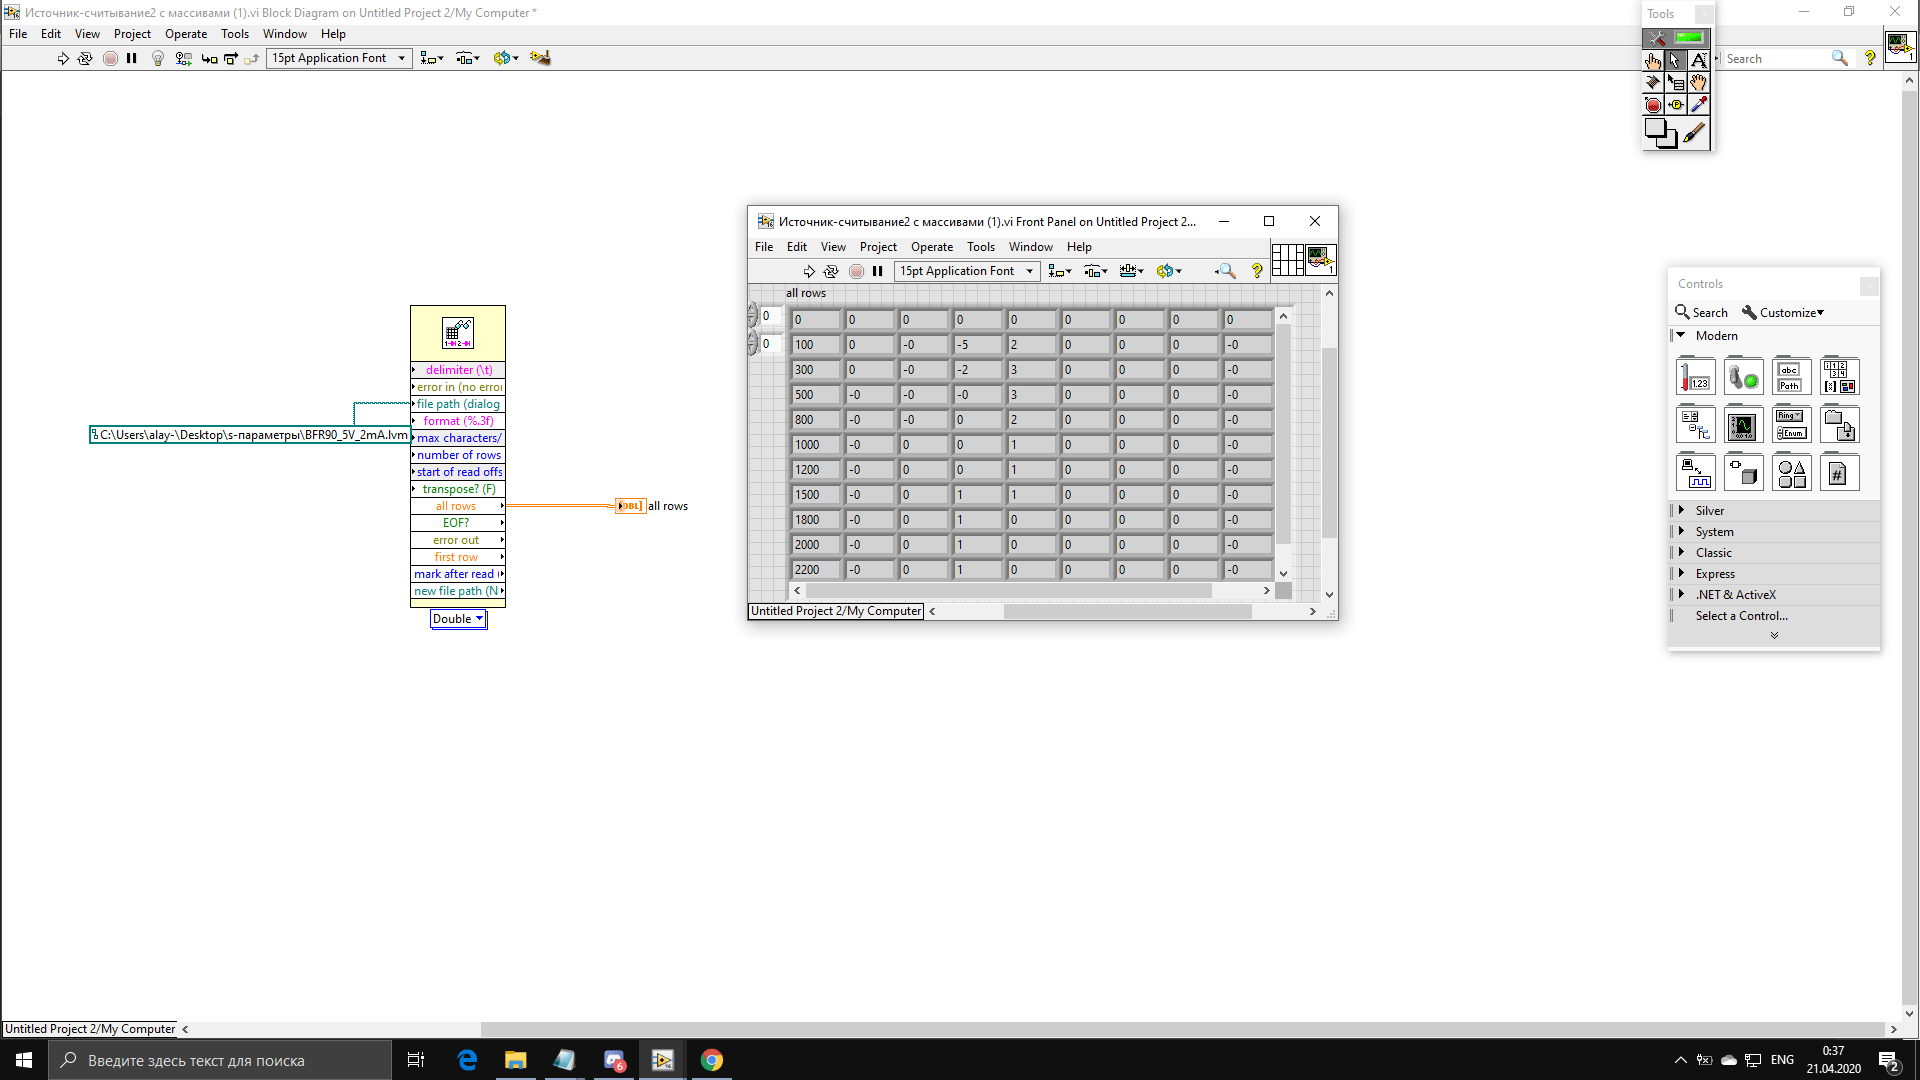Toggle Automatic Tool Selection in Tools palette

tap(1677, 38)
